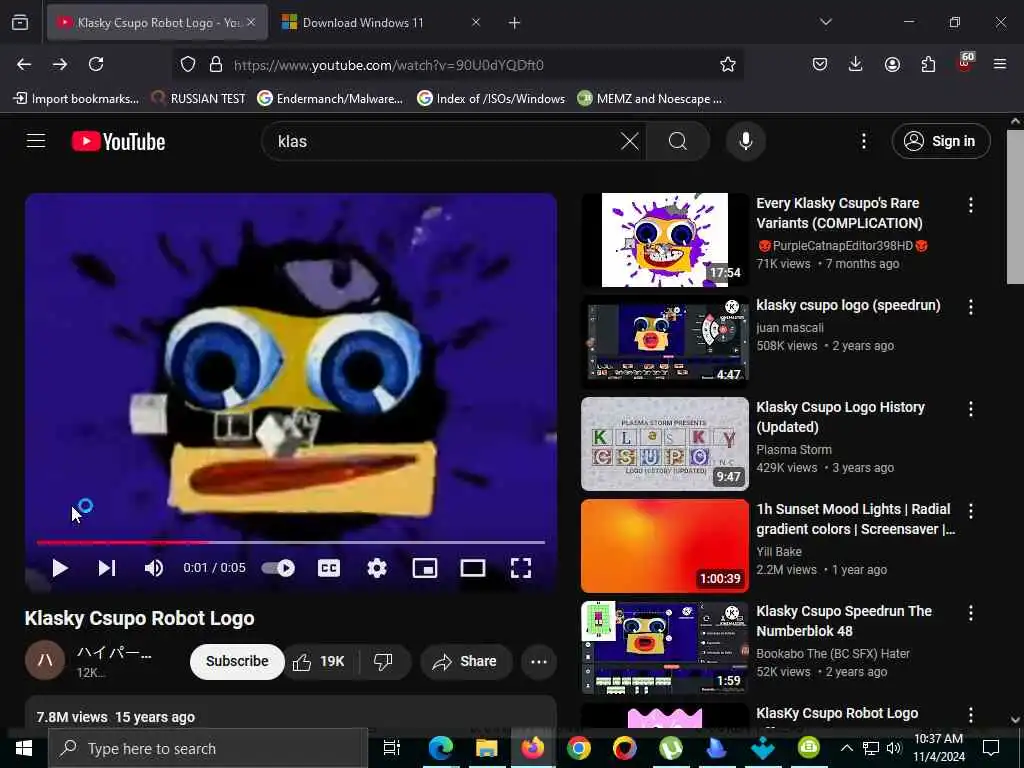The width and height of the screenshot is (1024, 768).
Task: Open tracking protection shield
Action: [x=188, y=65]
